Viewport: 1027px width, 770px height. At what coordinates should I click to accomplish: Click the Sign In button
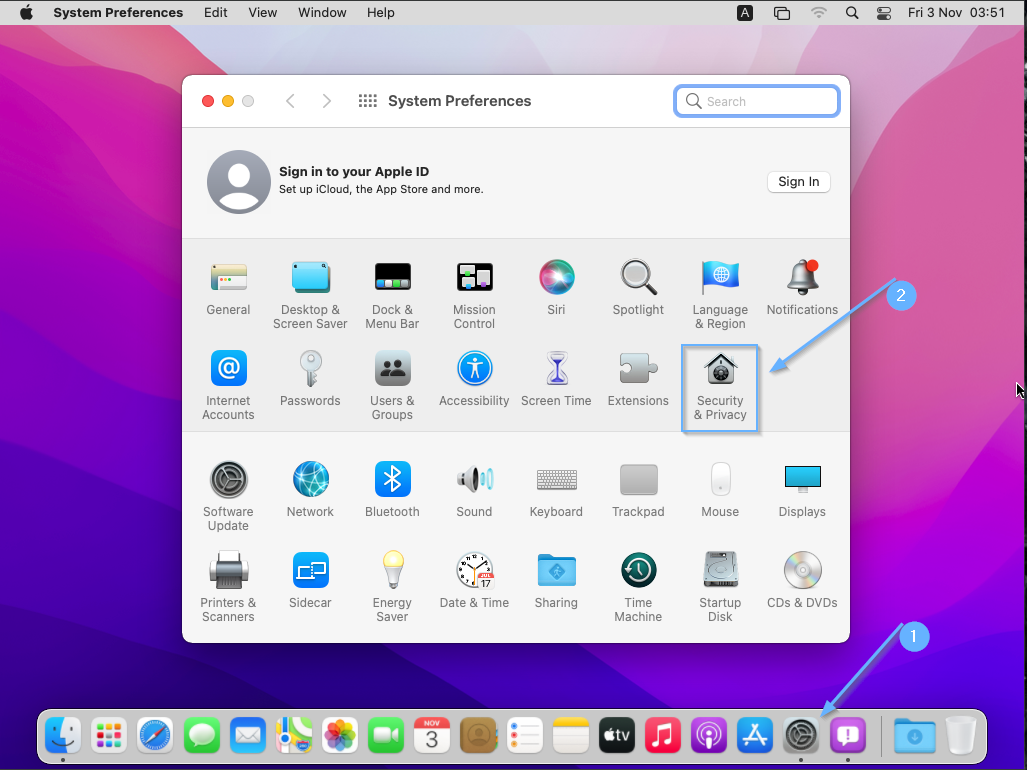tap(798, 182)
